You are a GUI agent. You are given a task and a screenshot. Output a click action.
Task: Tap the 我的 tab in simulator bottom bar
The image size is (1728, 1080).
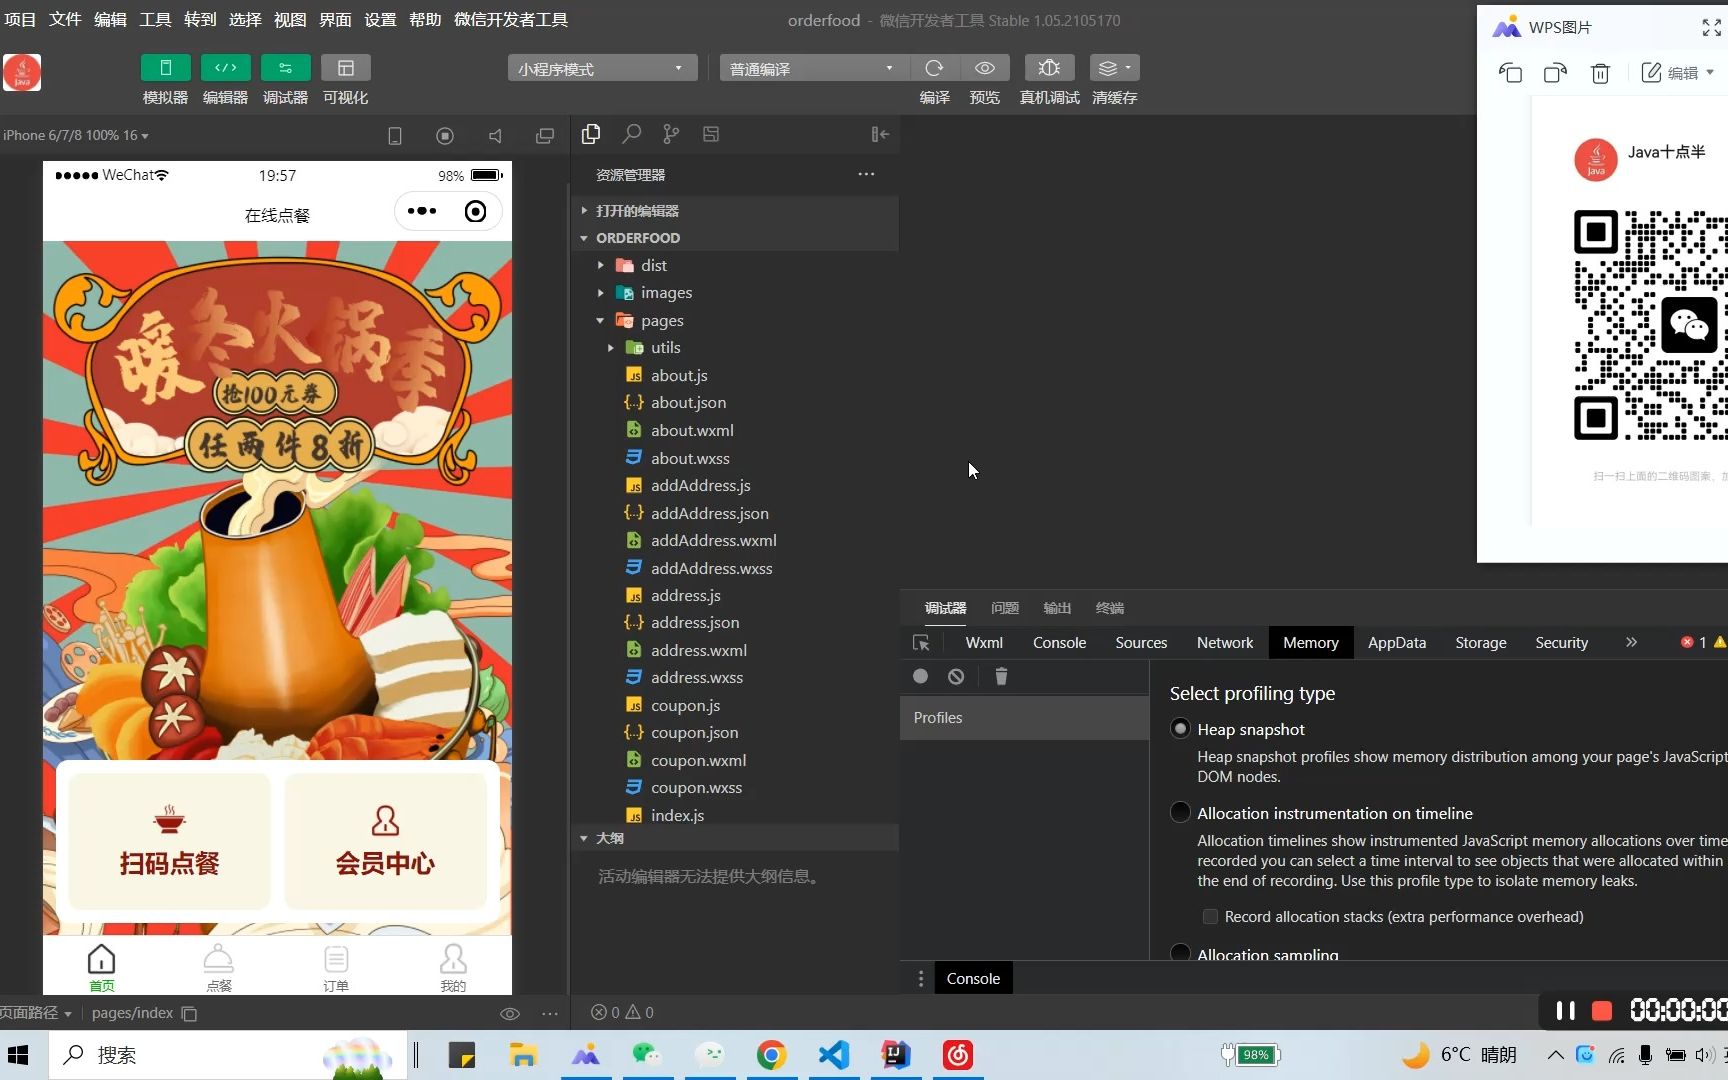[x=453, y=967]
